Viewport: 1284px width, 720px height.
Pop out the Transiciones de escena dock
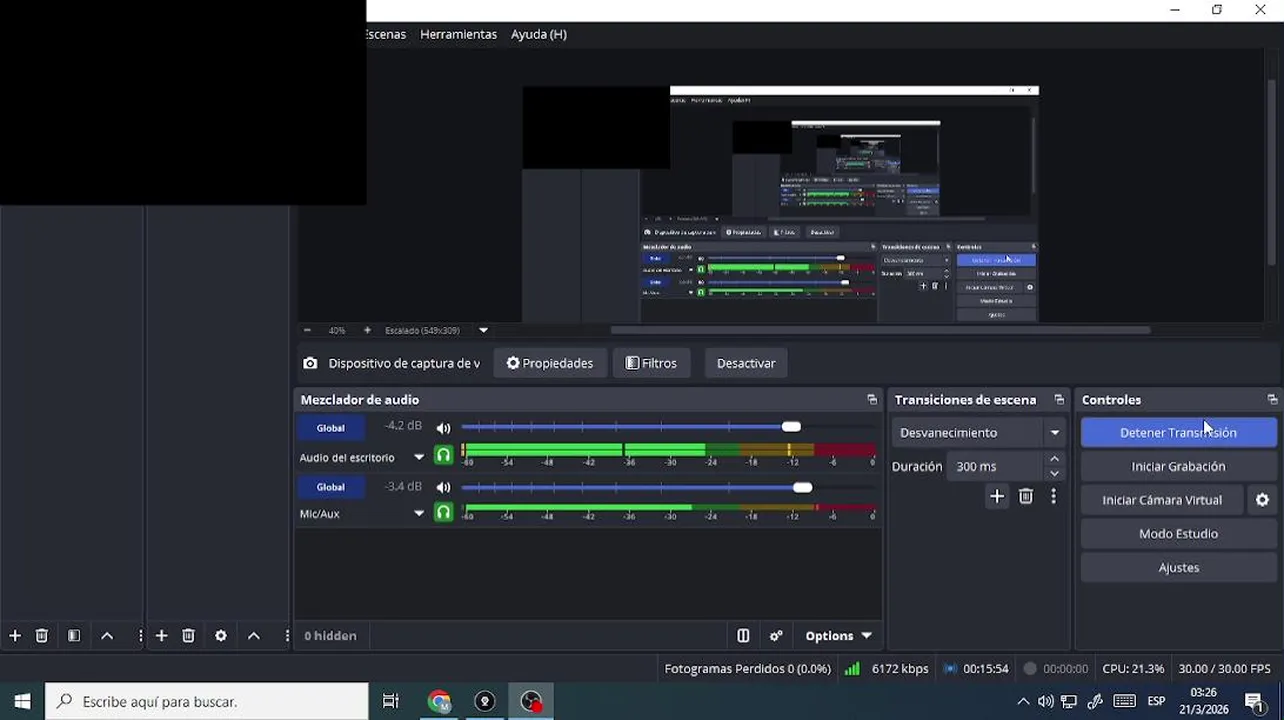point(1059,400)
